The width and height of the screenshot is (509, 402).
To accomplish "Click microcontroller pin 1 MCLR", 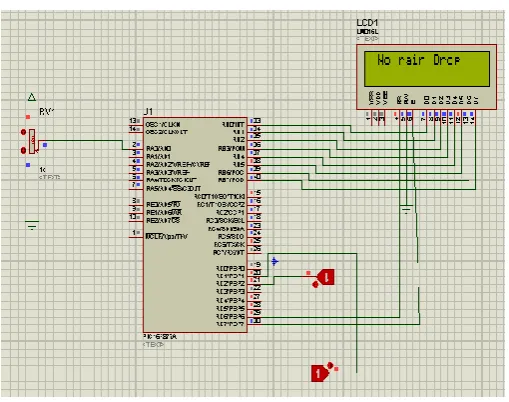I will click(136, 237).
